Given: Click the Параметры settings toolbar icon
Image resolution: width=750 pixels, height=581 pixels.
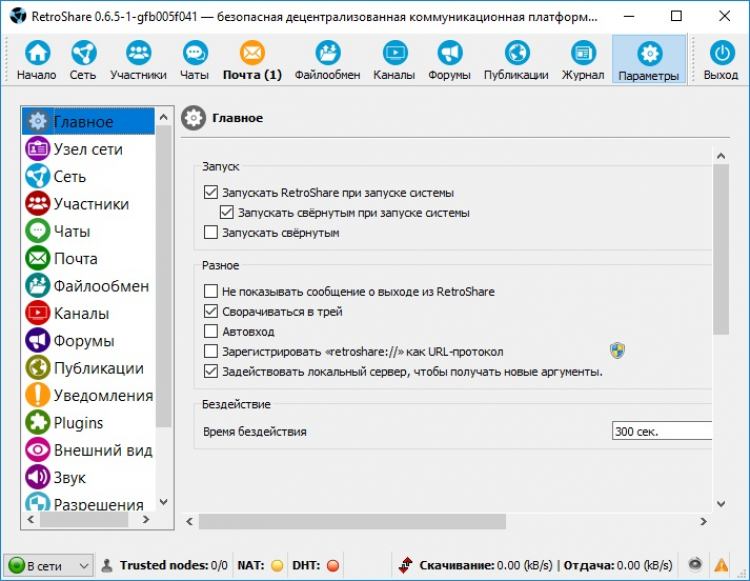Looking at the screenshot, I should [649, 60].
